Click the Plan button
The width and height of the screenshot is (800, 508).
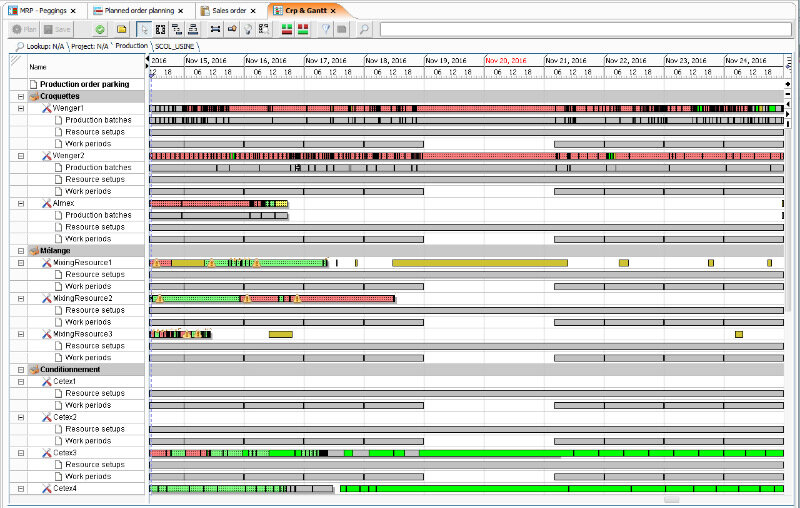[24, 29]
